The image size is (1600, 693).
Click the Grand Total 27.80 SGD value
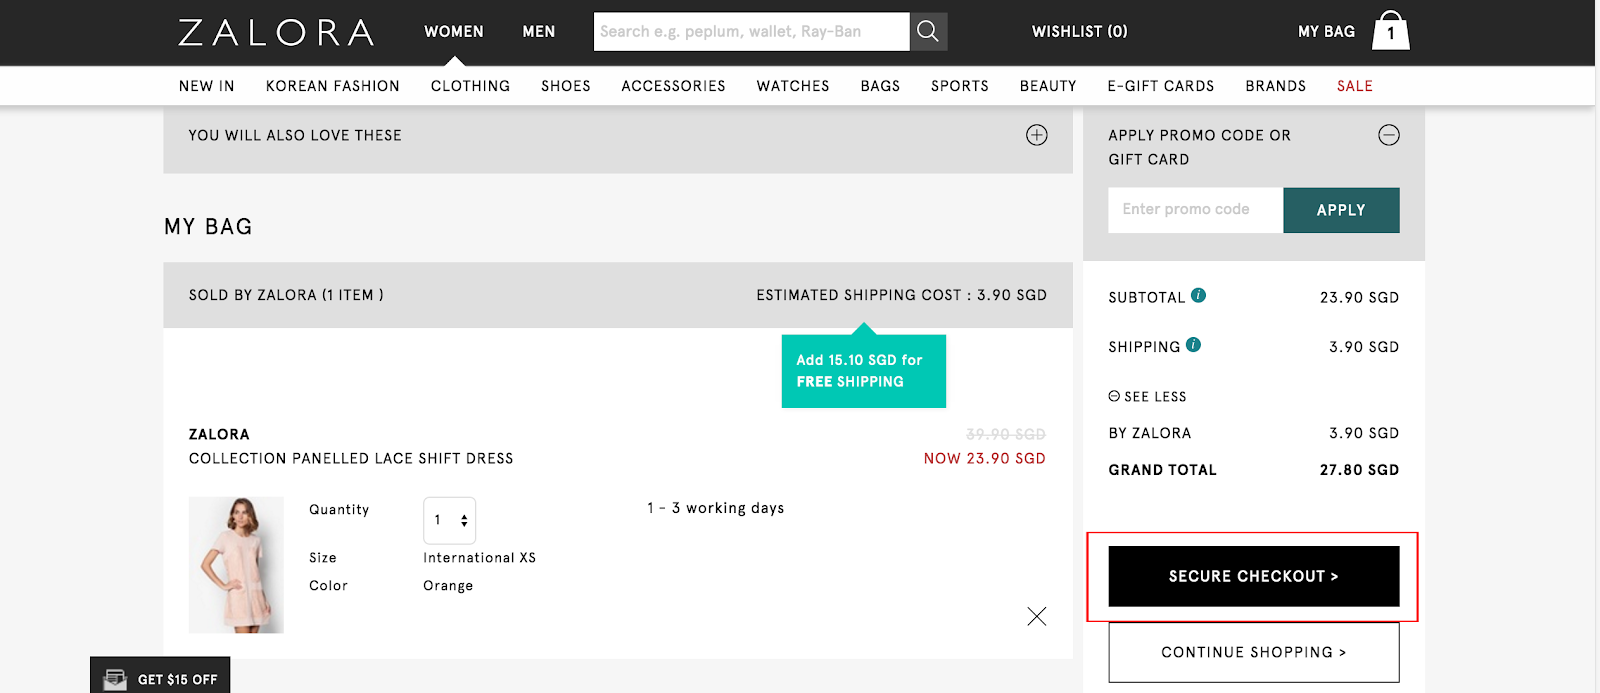pos(1359,470)
